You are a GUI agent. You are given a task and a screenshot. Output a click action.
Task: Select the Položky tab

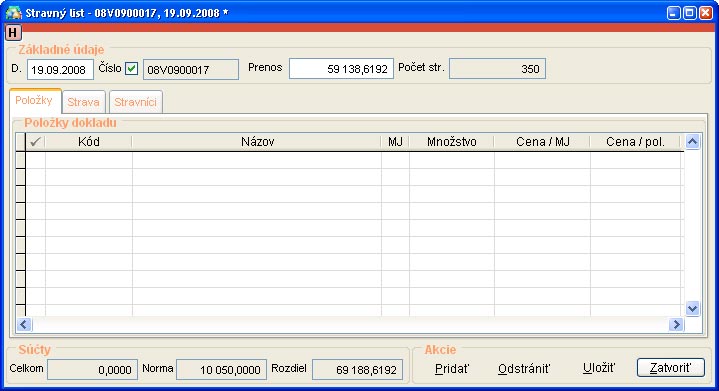pos(34,100)
